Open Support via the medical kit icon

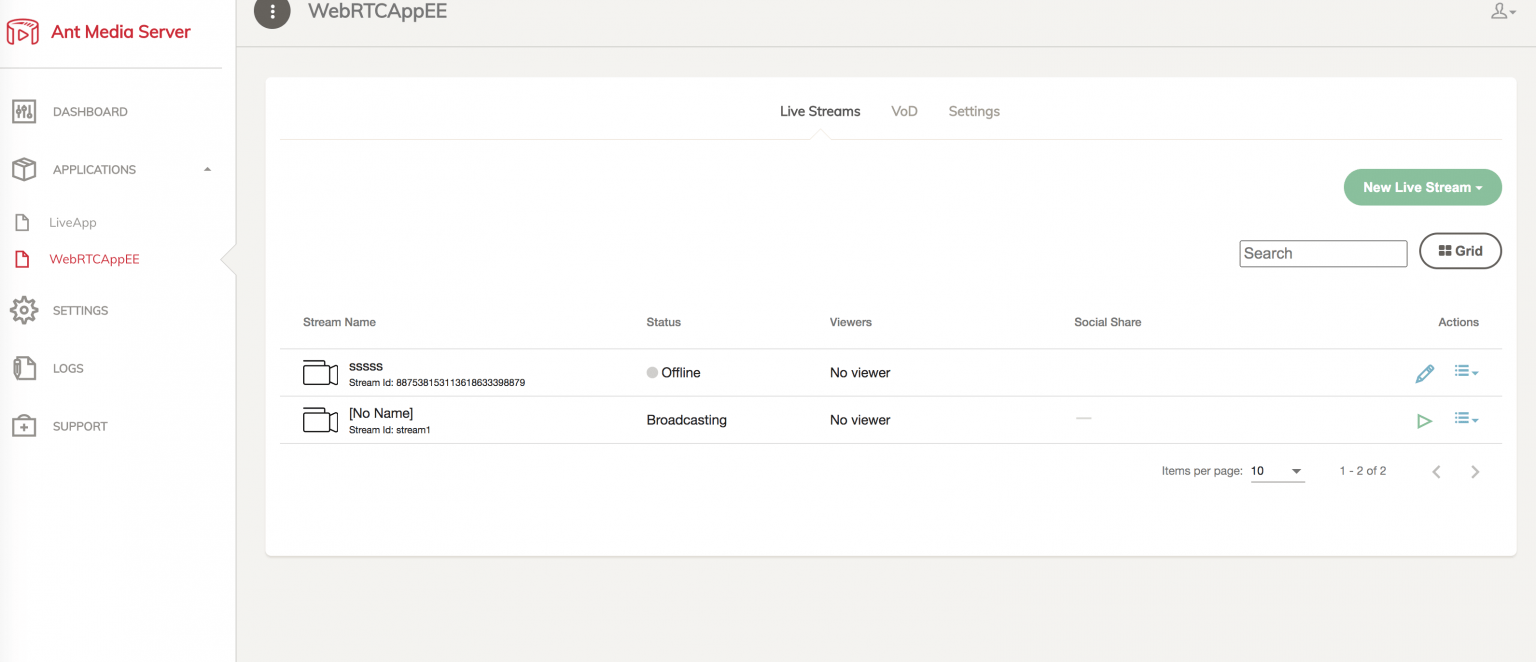point(24,426)
